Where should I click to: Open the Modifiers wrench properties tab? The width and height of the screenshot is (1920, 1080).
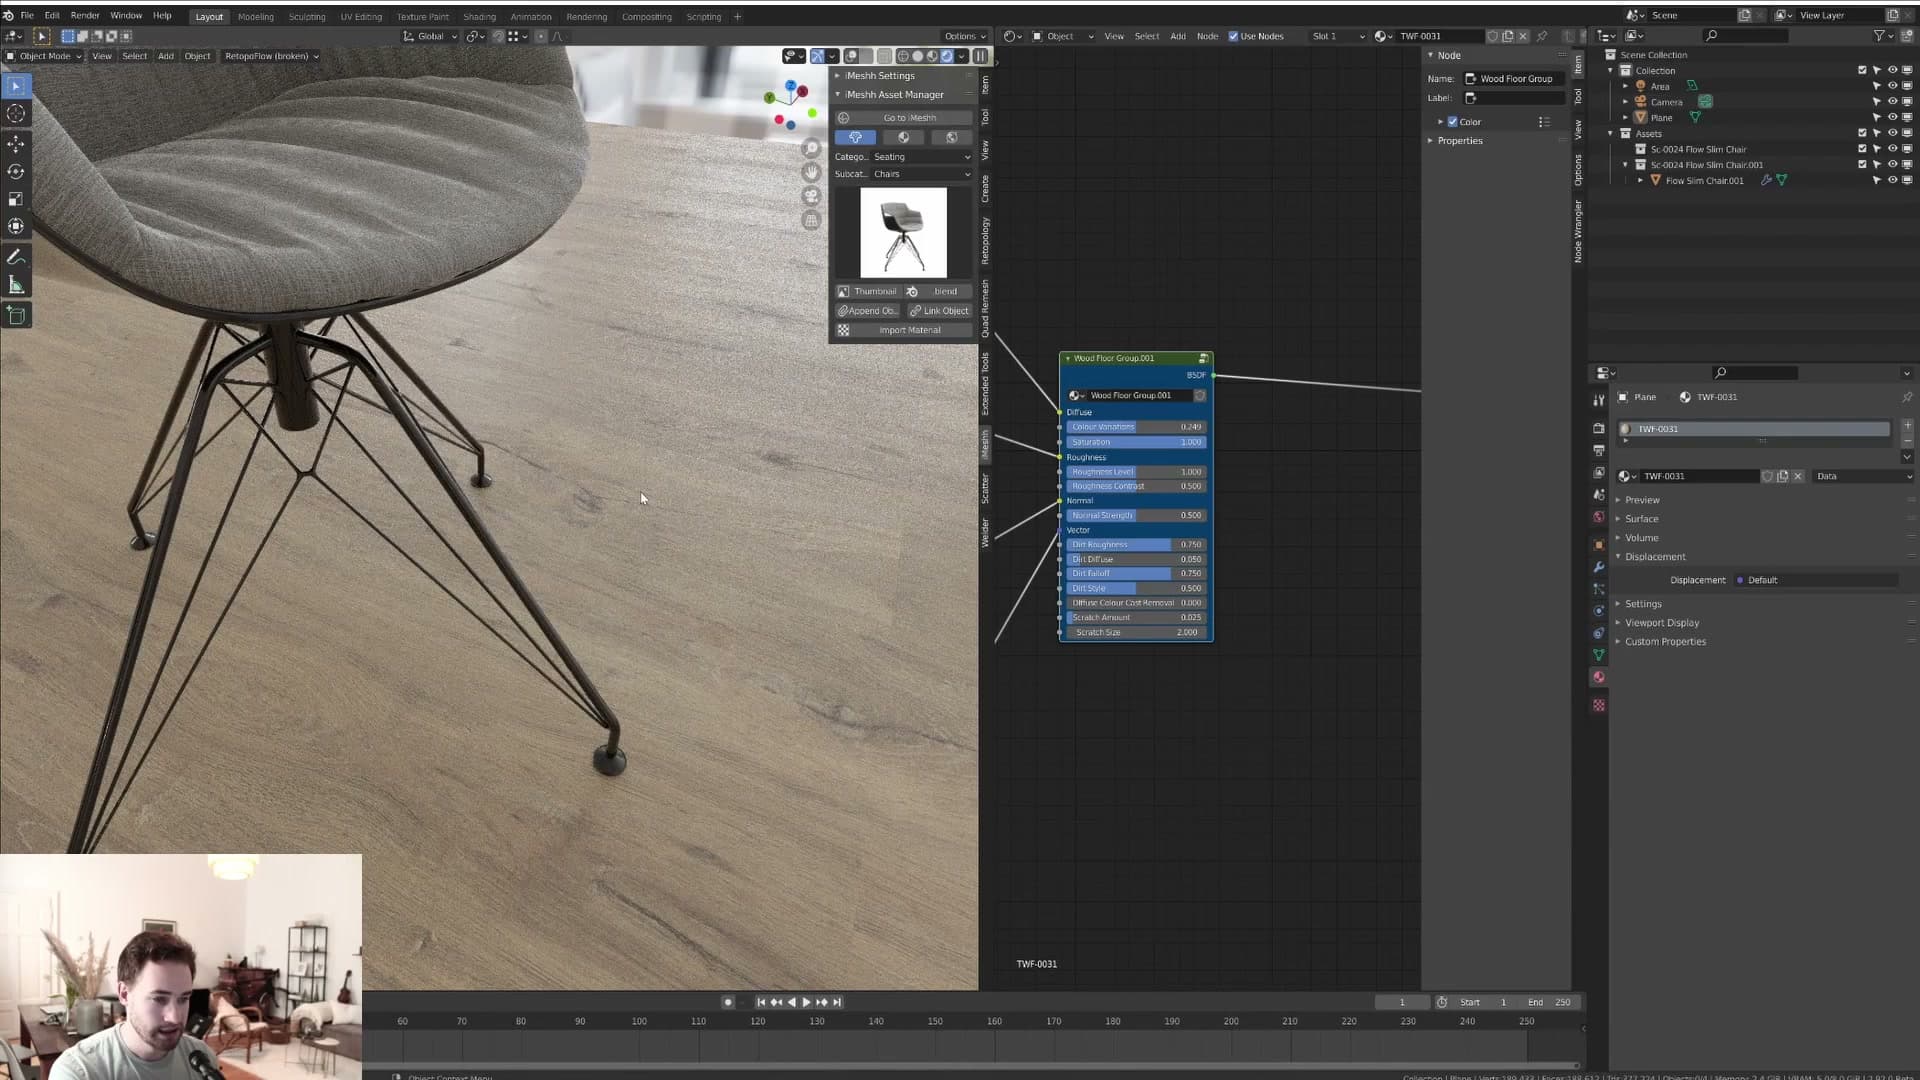coord(1599,567)
